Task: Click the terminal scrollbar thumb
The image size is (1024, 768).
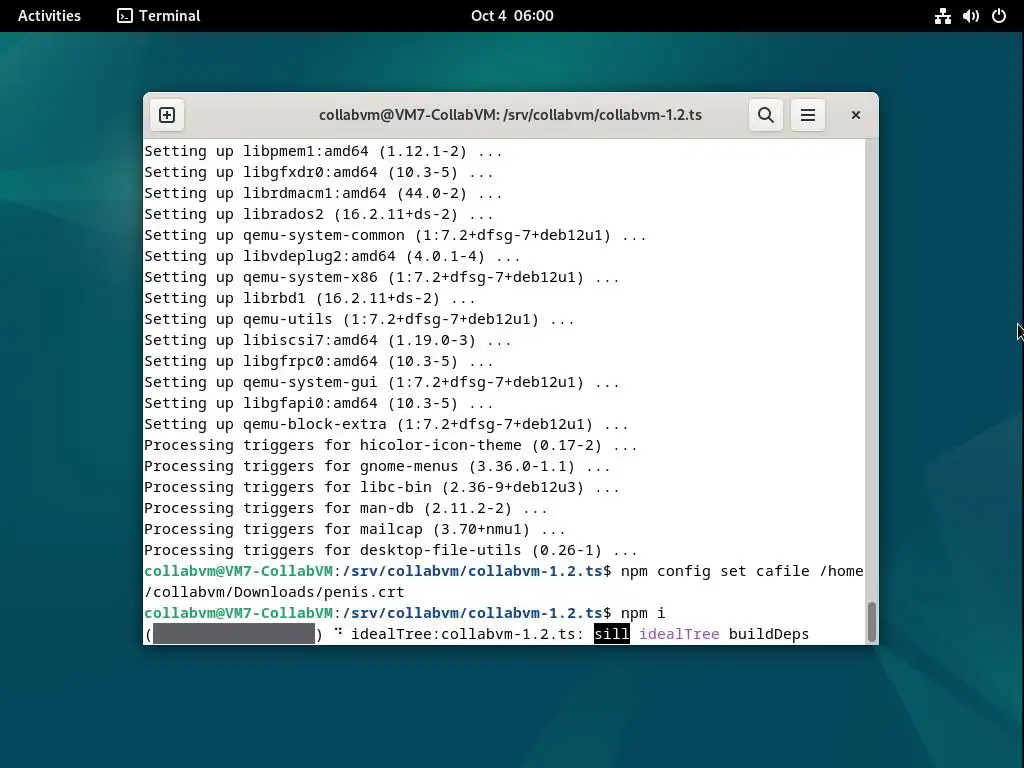Action: tap(871, 622)
